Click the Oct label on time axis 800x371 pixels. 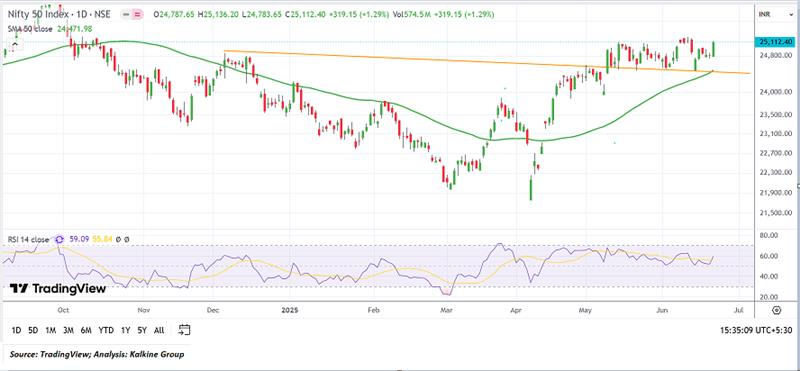pyautogui.click(x=63, y=310)
